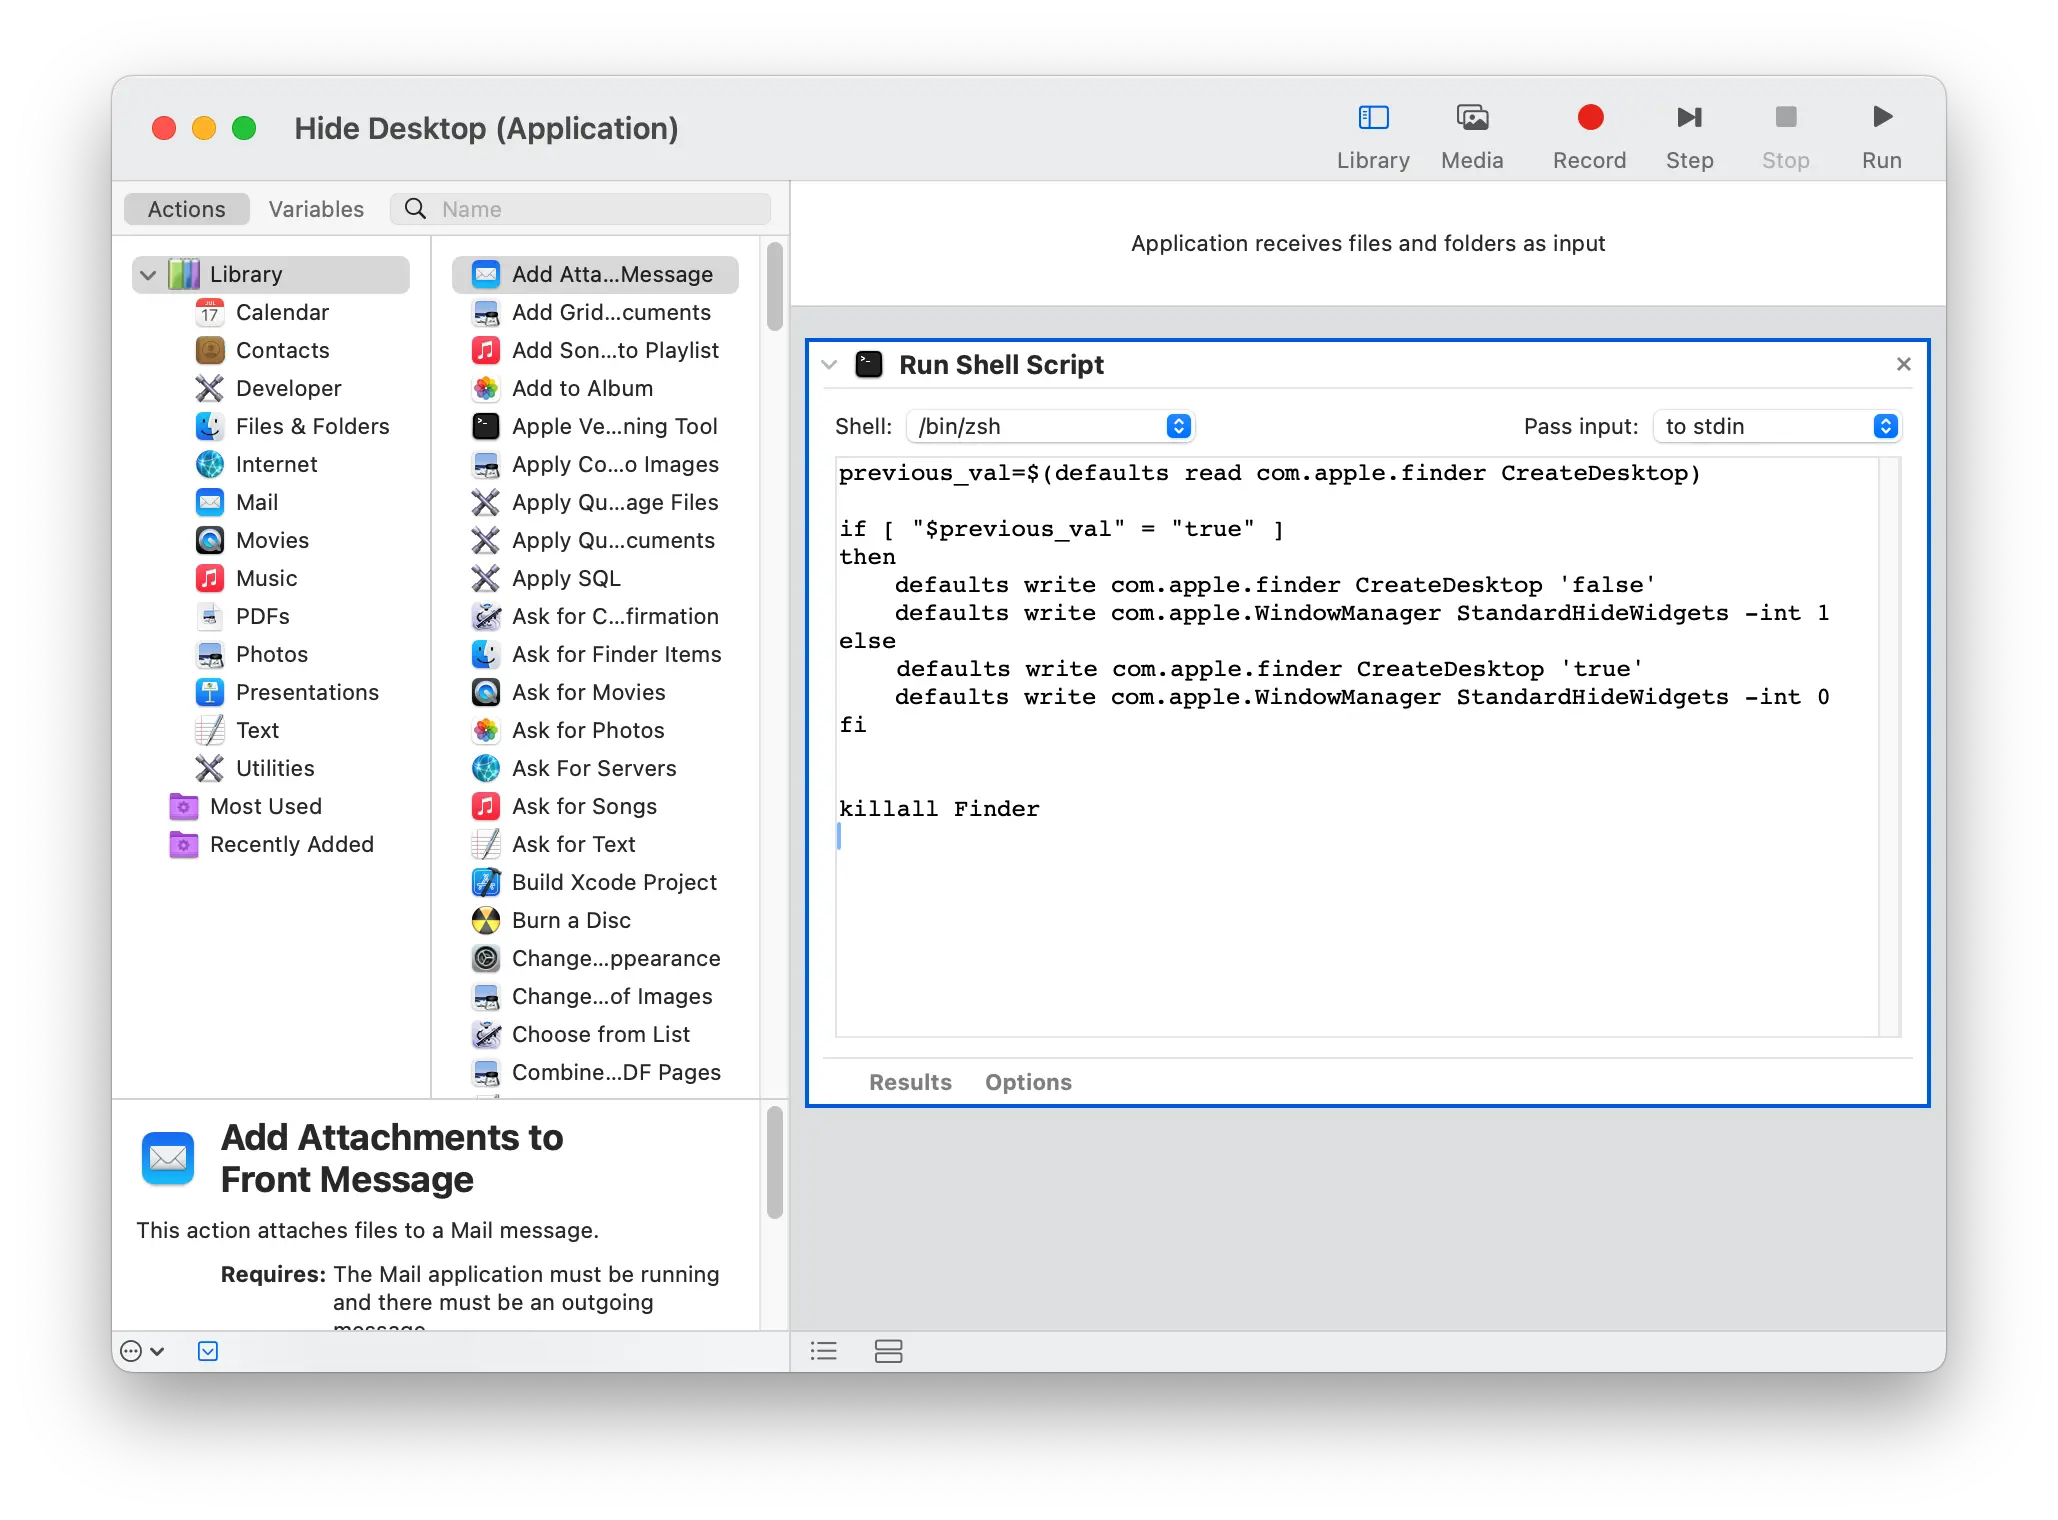This screenshot has width=2058, height=1520.
Task: Collapse the Run Shell Script action
Action: click(830, 364)
